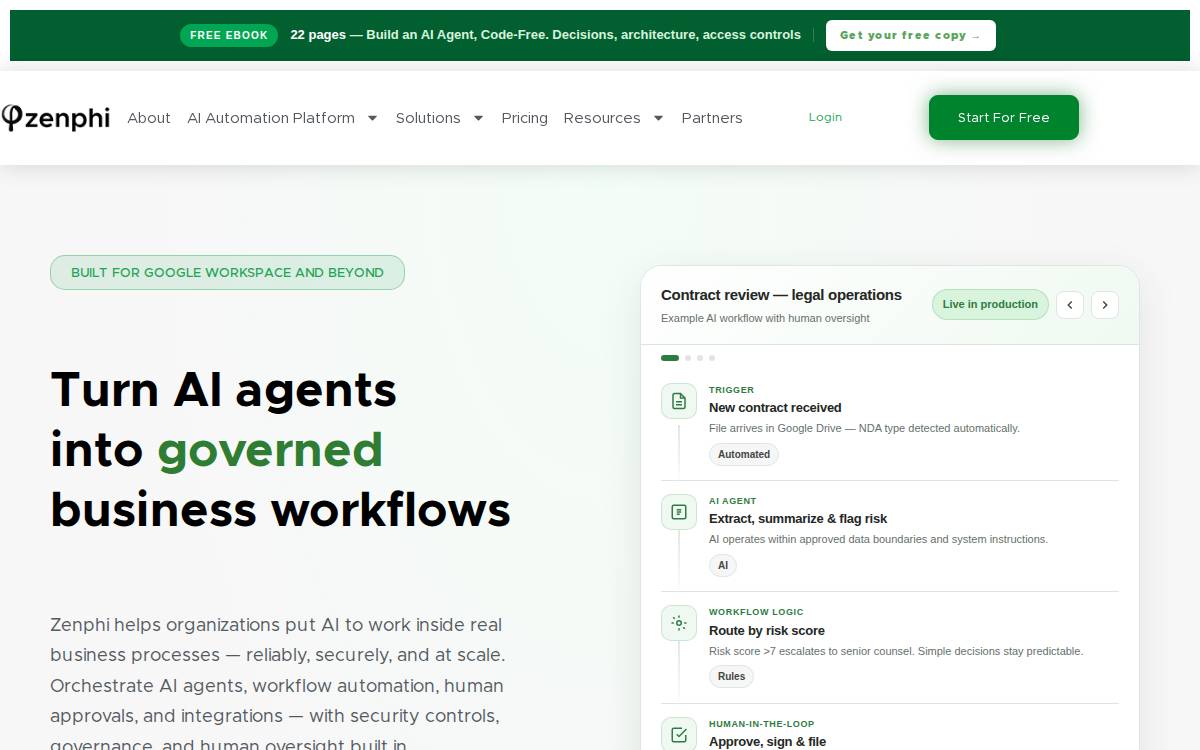Open the About page
This screenshot has height=750, width=1200.
click(x=149, y=118)
